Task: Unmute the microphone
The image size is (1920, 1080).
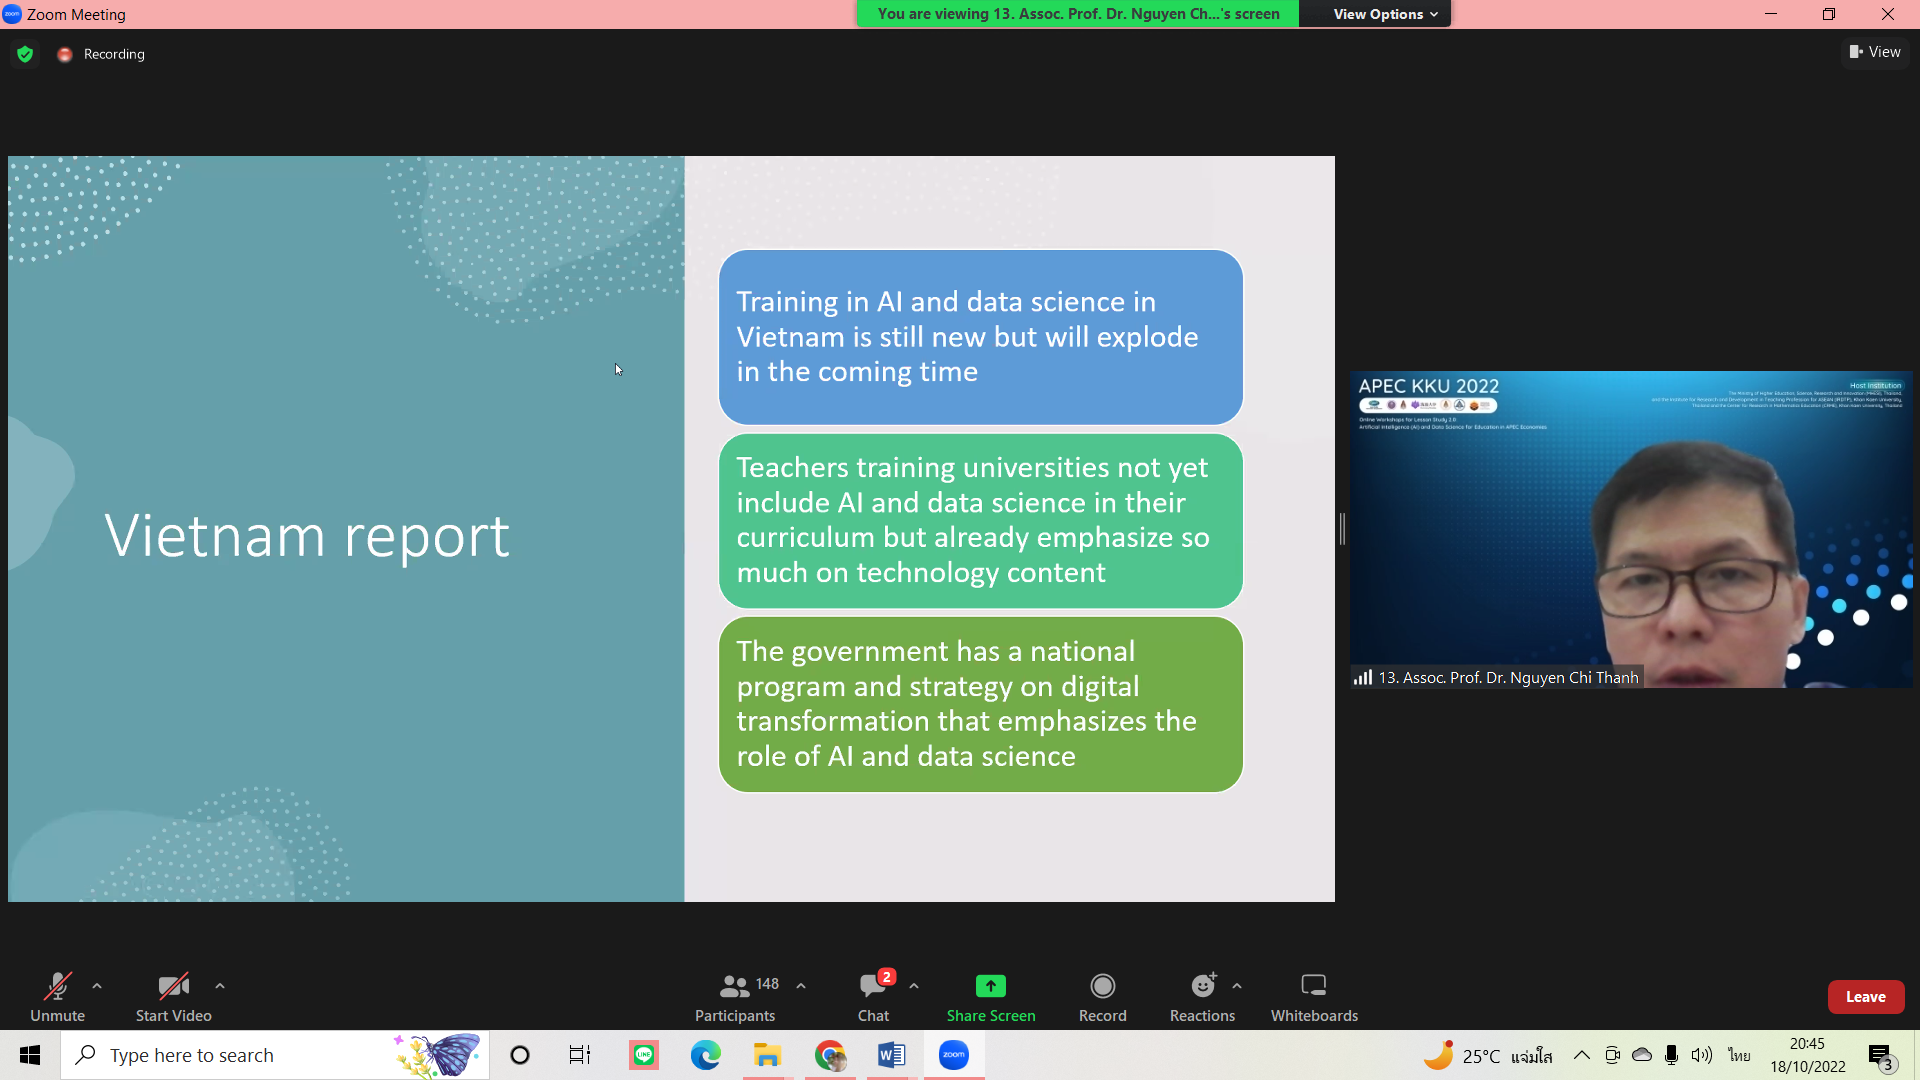Action: [x=57, y=986]
